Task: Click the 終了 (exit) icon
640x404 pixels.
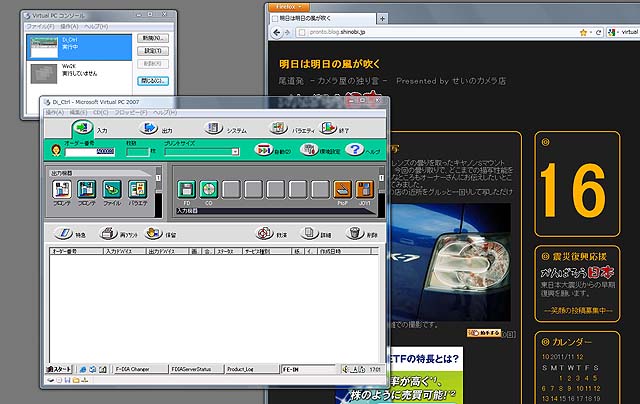Action: [x=327, y=128]
